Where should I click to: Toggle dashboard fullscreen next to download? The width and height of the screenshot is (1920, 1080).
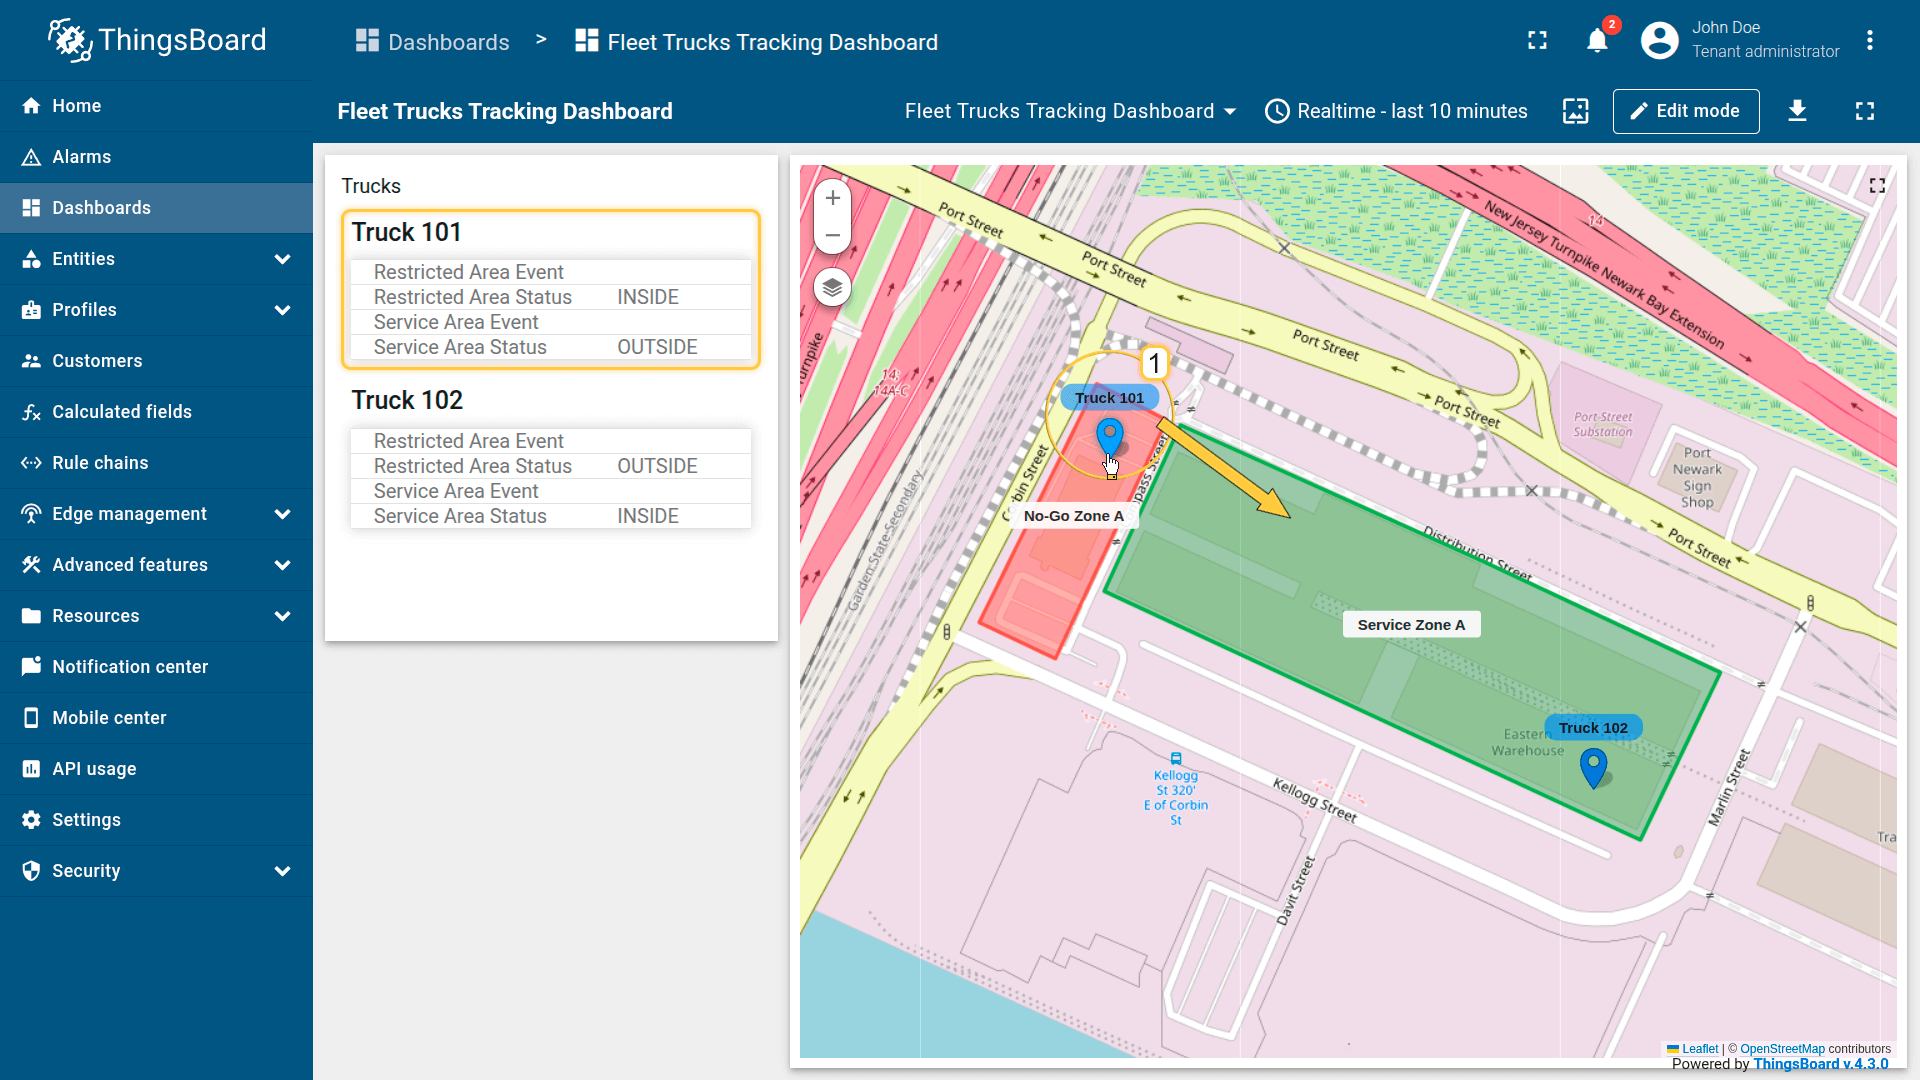pos(1864,111)
